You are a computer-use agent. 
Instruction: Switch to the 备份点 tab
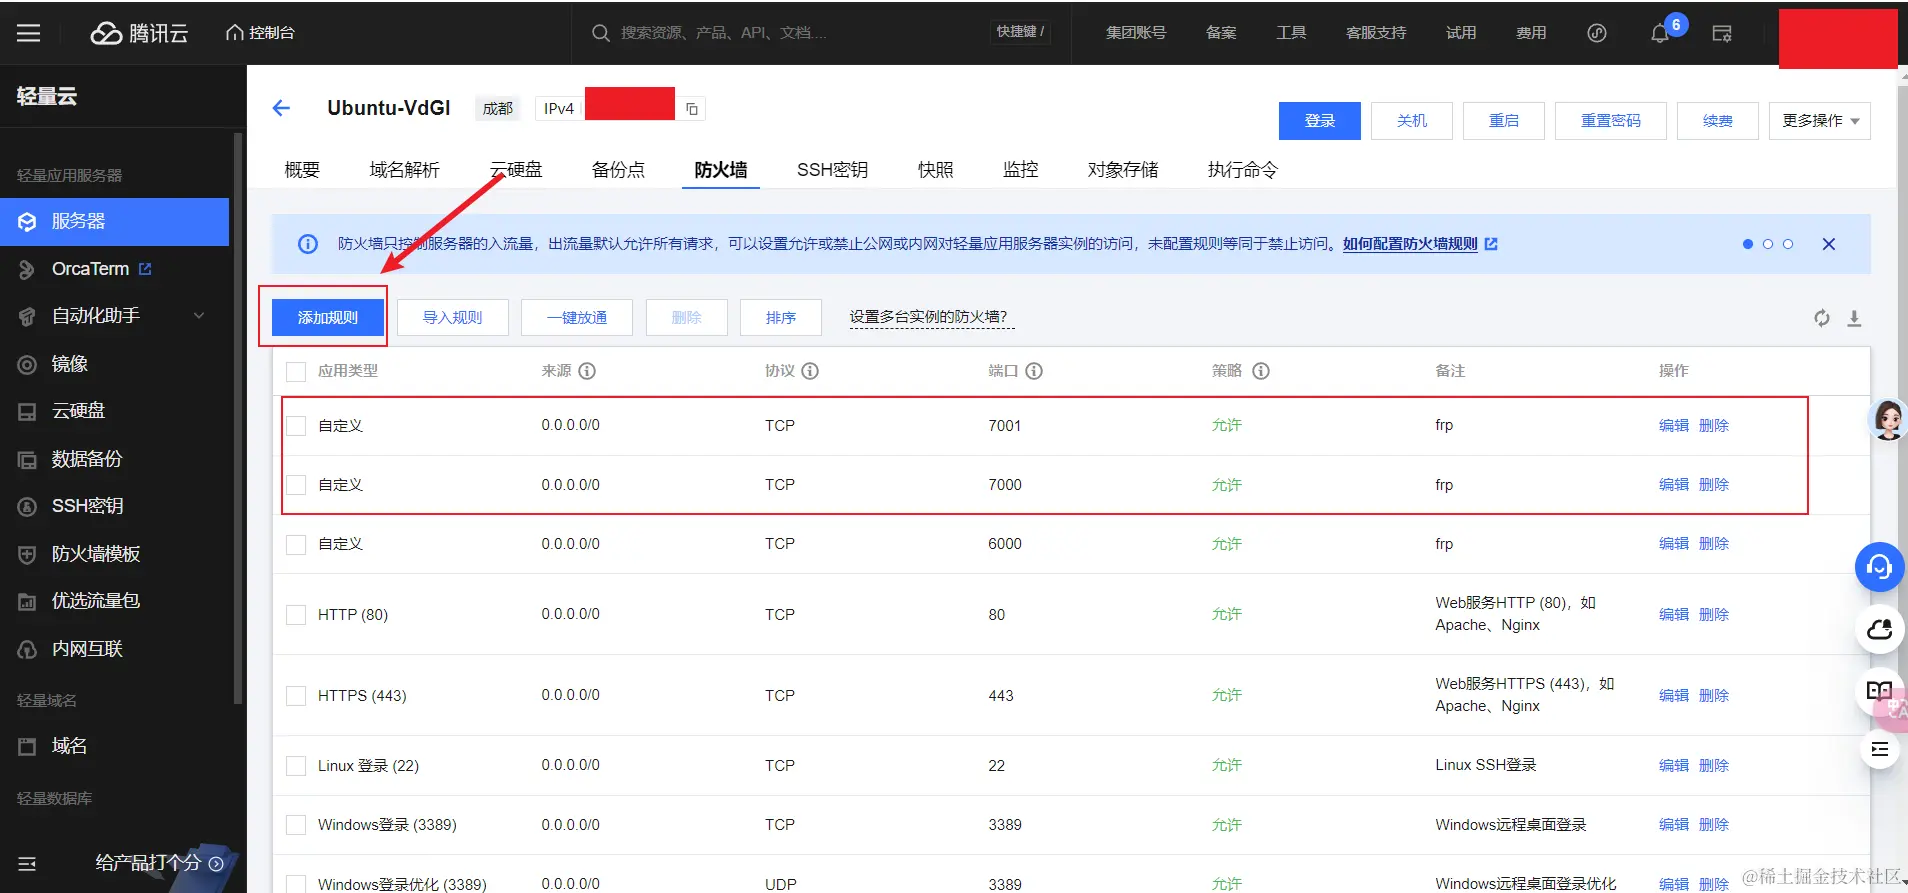tap(618, 170)
